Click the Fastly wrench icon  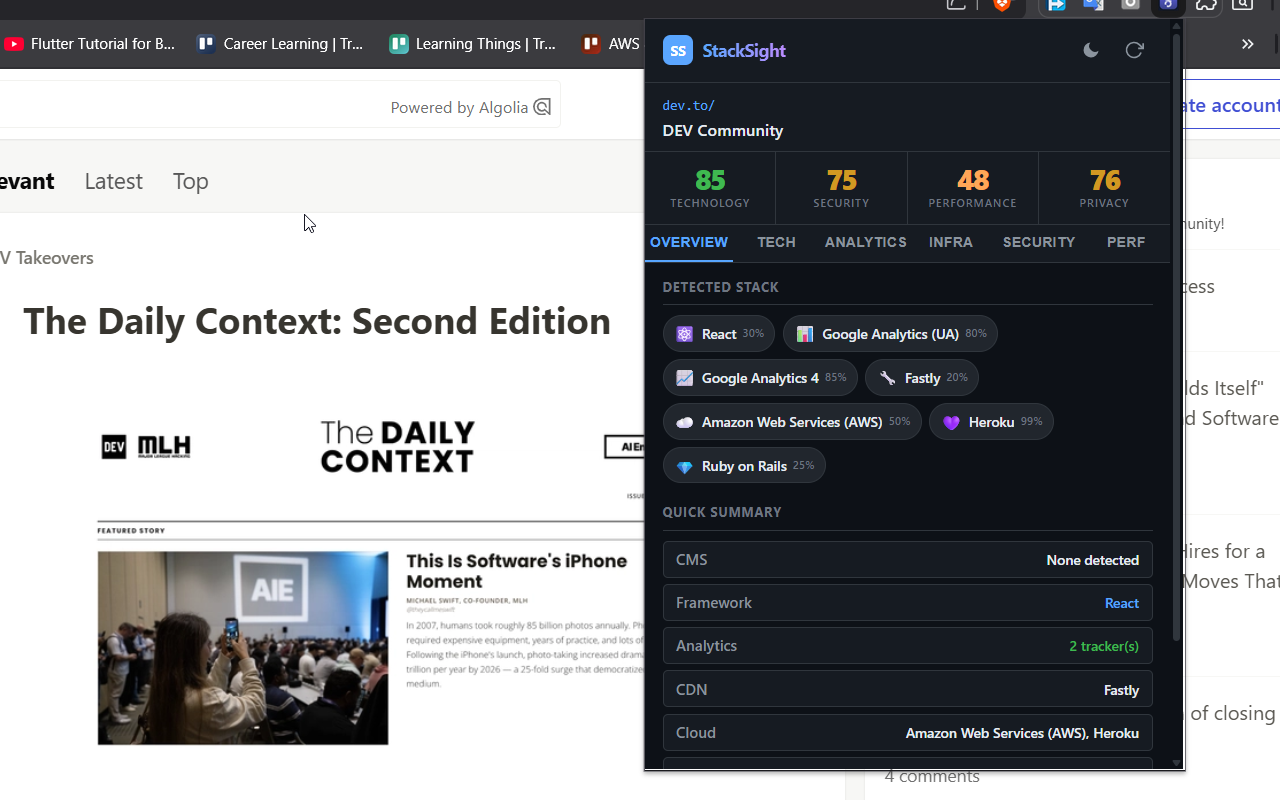click(x=887, y=378)
